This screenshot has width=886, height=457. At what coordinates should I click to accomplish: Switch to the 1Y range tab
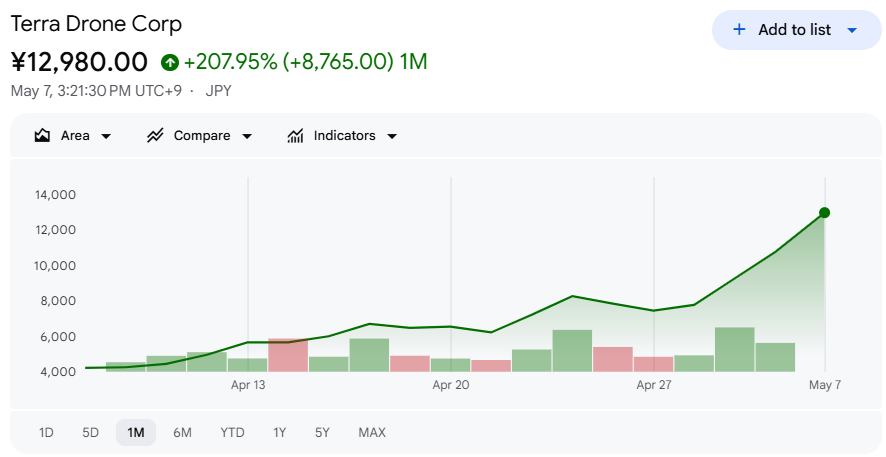point(280,433)
